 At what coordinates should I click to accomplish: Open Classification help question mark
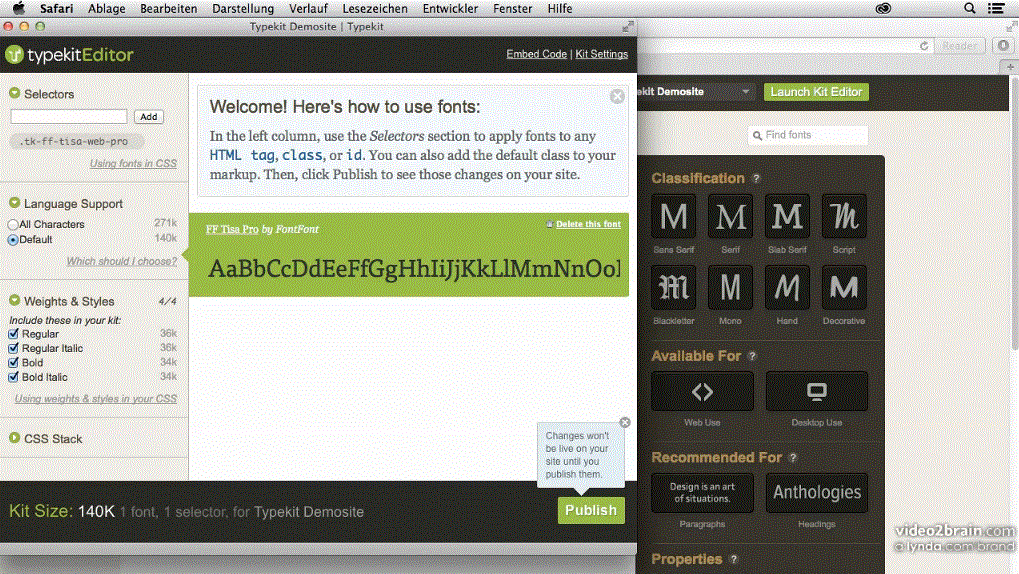tap(756, 178)
